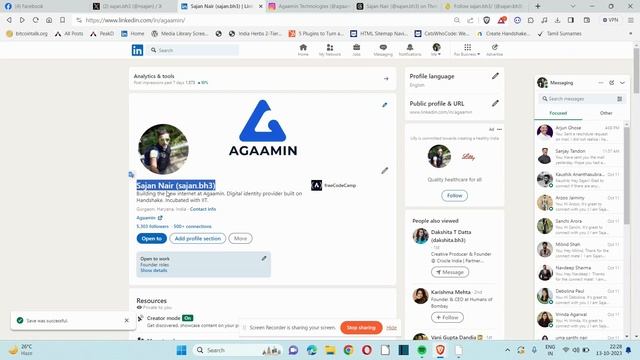This screenshot has height=360, width=640.
Task: Follow the Lilly advertiser page
Action: [454, 196]
